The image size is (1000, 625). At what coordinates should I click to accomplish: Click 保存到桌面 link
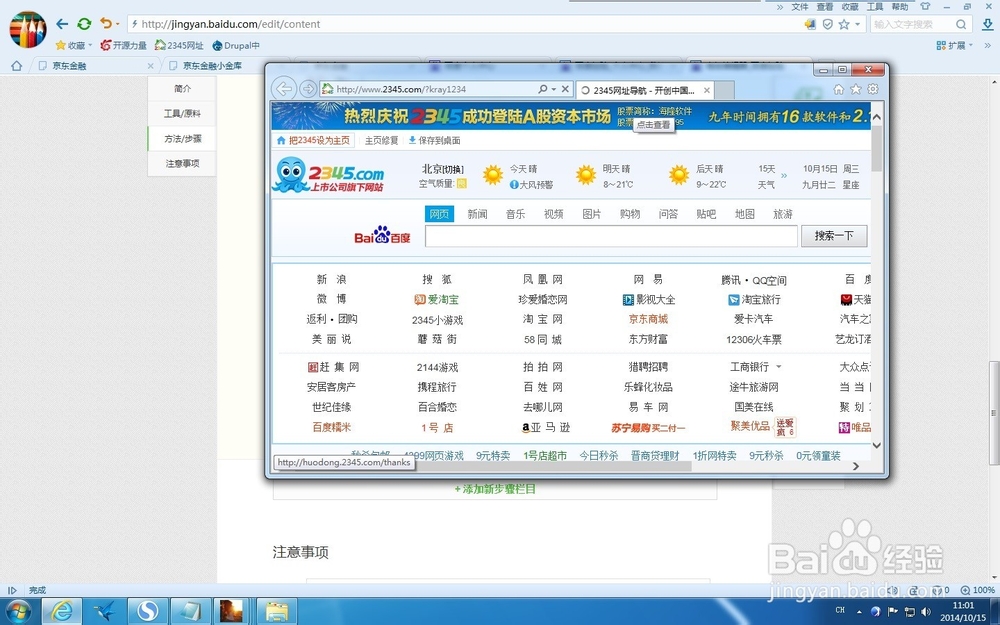tap(434, 140)
